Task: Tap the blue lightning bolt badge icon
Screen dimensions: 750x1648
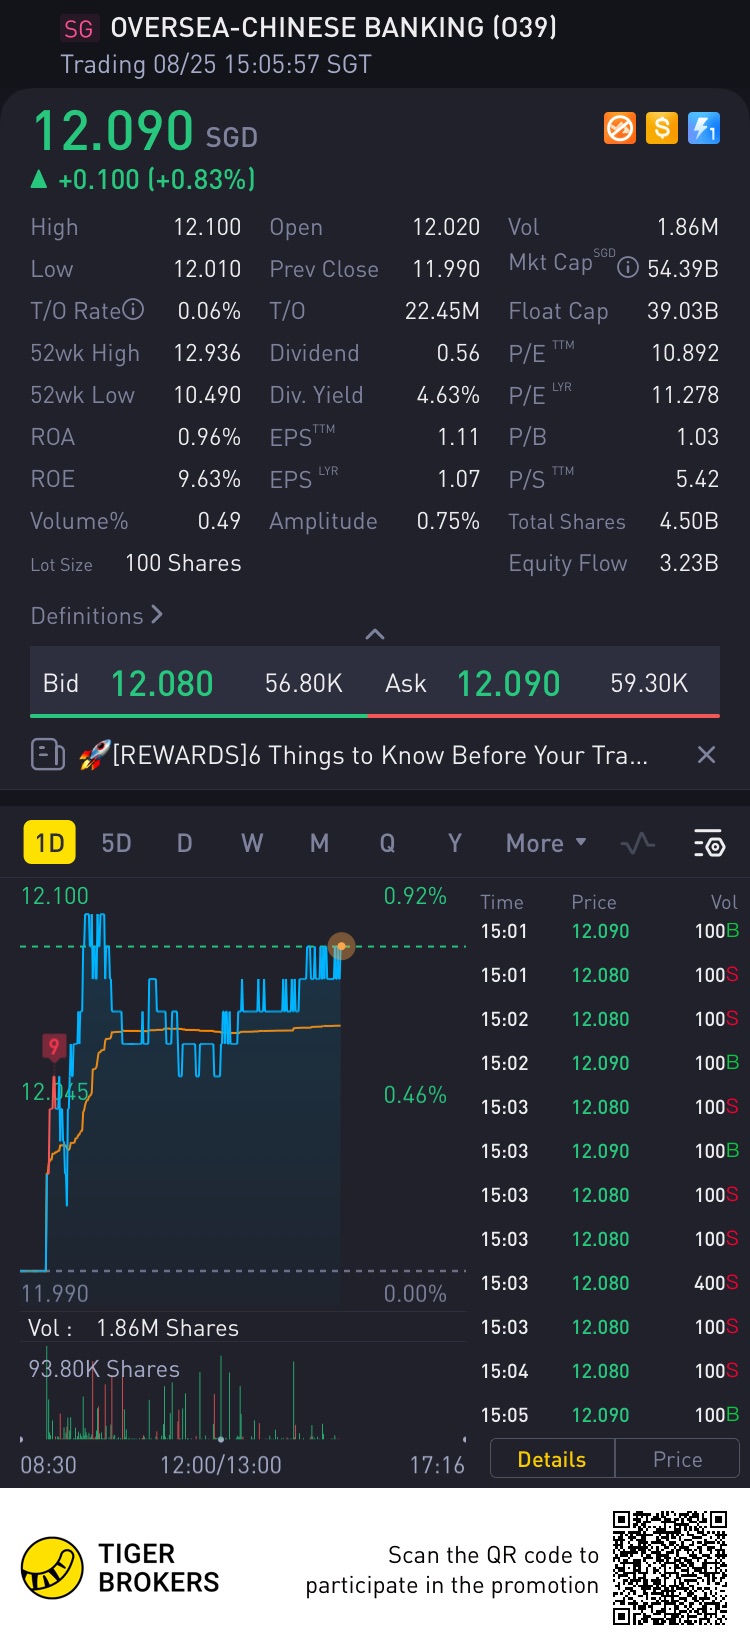Action: 703,128
